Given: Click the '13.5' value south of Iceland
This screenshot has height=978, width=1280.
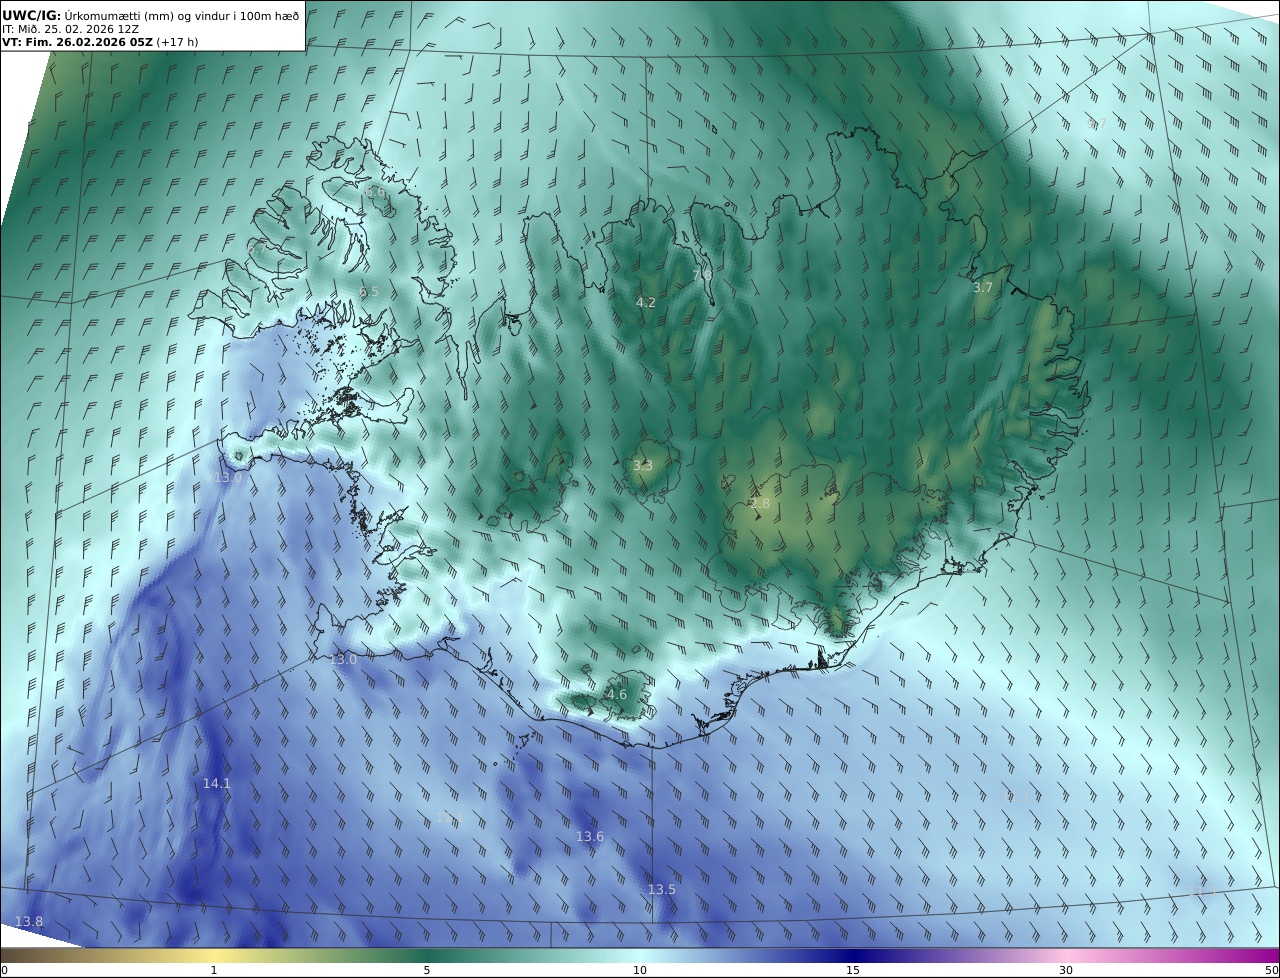Looking at the screenshot, I should (x=662, y=890).
